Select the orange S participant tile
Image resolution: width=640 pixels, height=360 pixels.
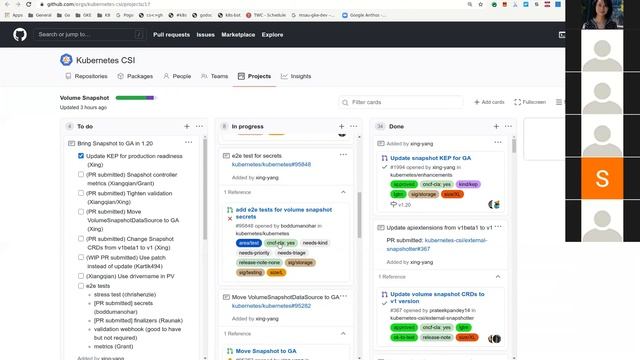602,178
